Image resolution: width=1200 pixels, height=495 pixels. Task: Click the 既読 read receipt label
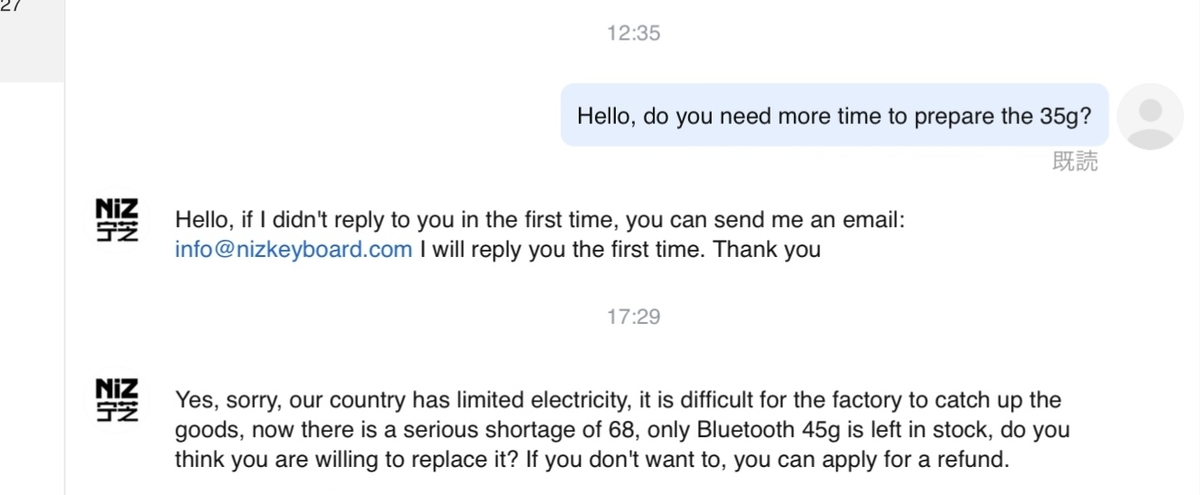tap(1076, 162)
